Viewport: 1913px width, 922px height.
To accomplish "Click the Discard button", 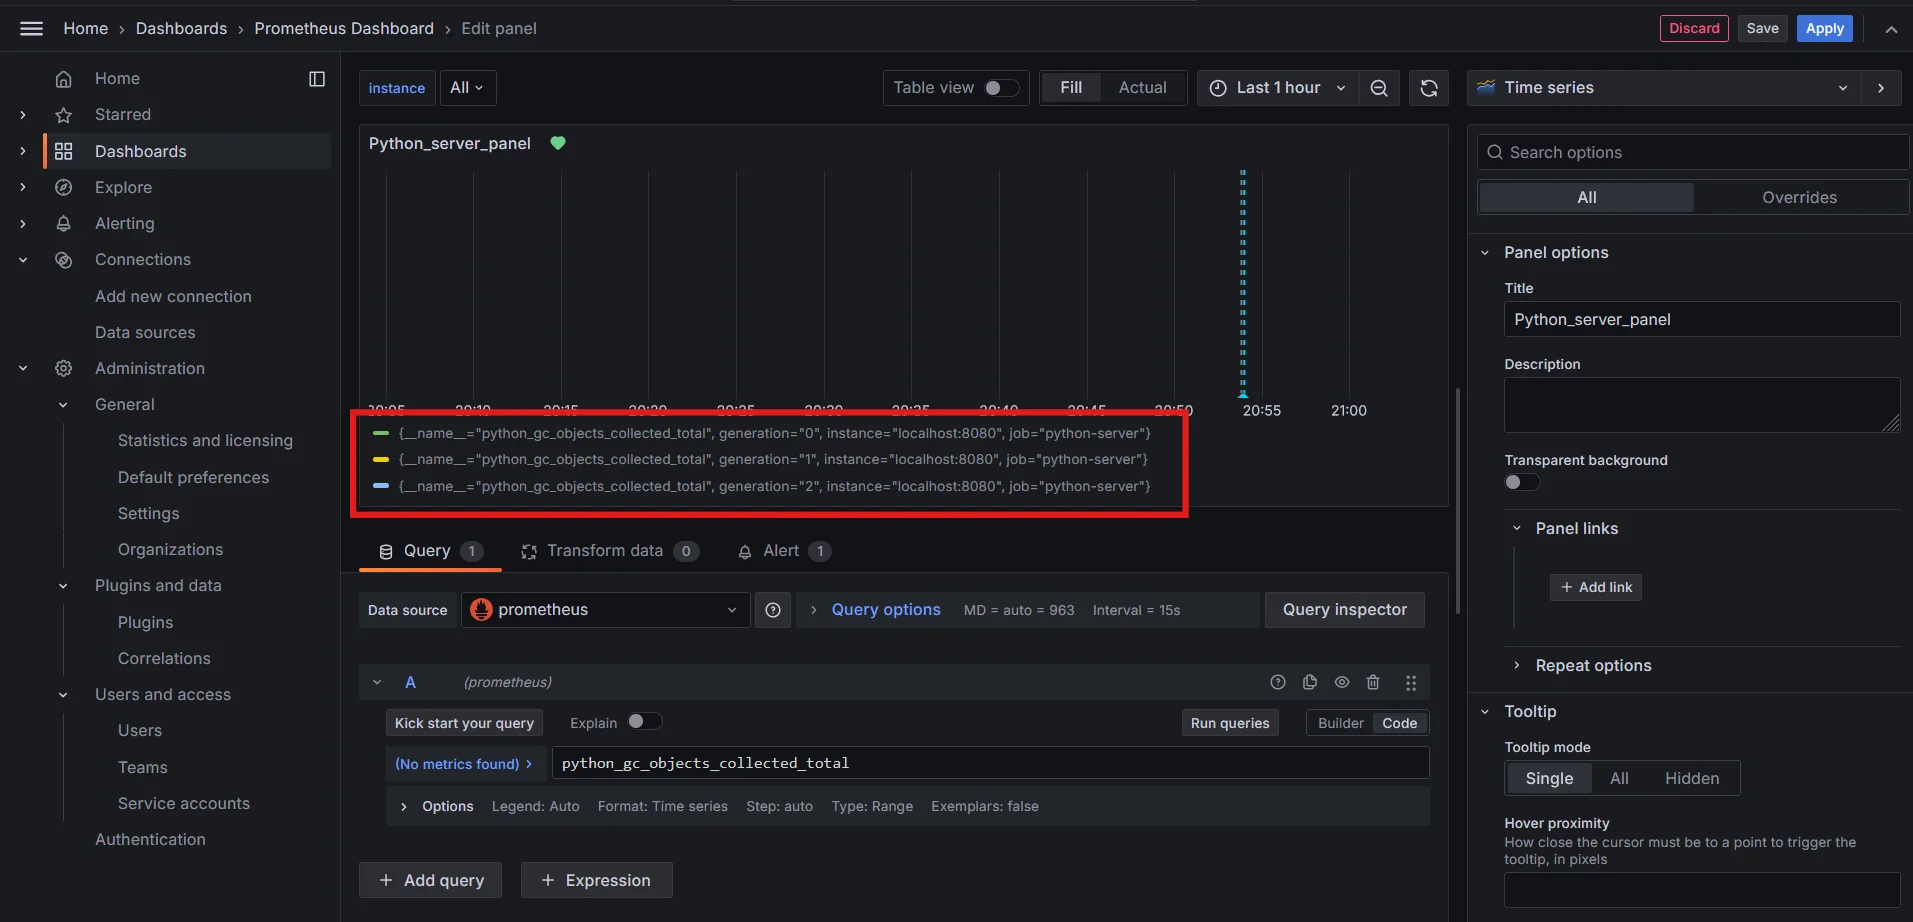I will tap(1694, 28).
